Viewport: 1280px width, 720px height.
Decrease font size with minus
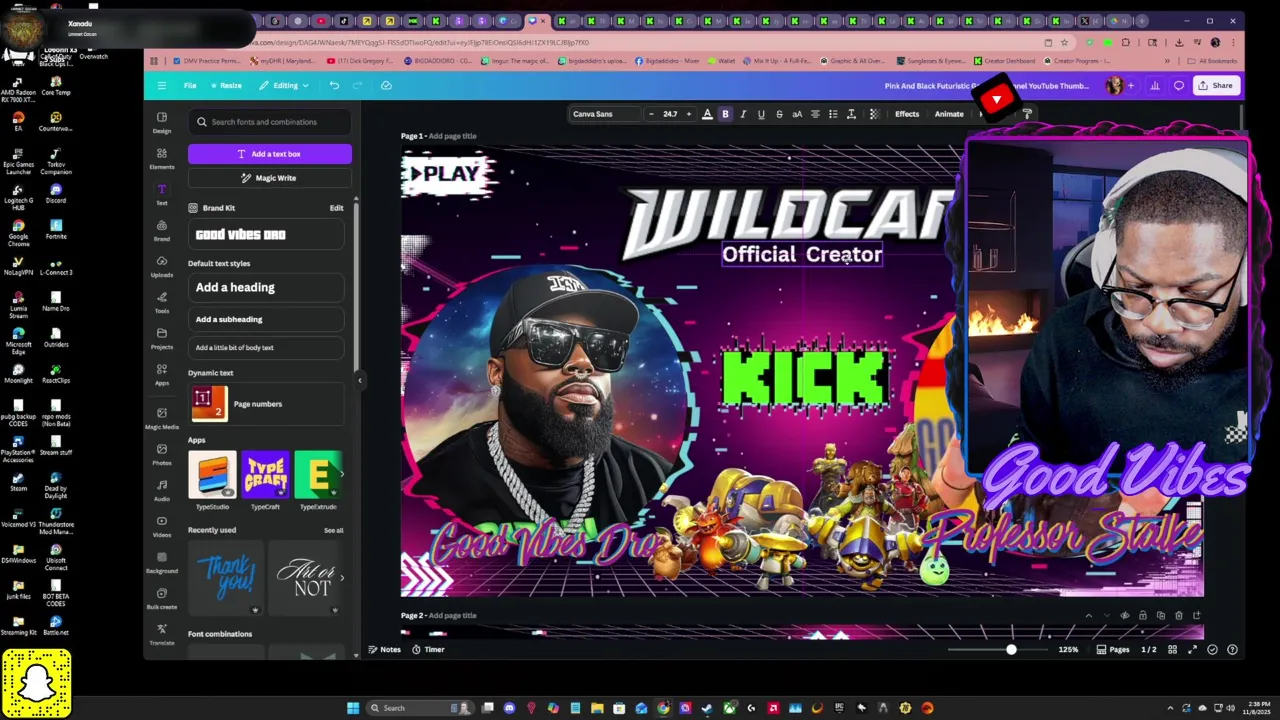click(651, 114)
